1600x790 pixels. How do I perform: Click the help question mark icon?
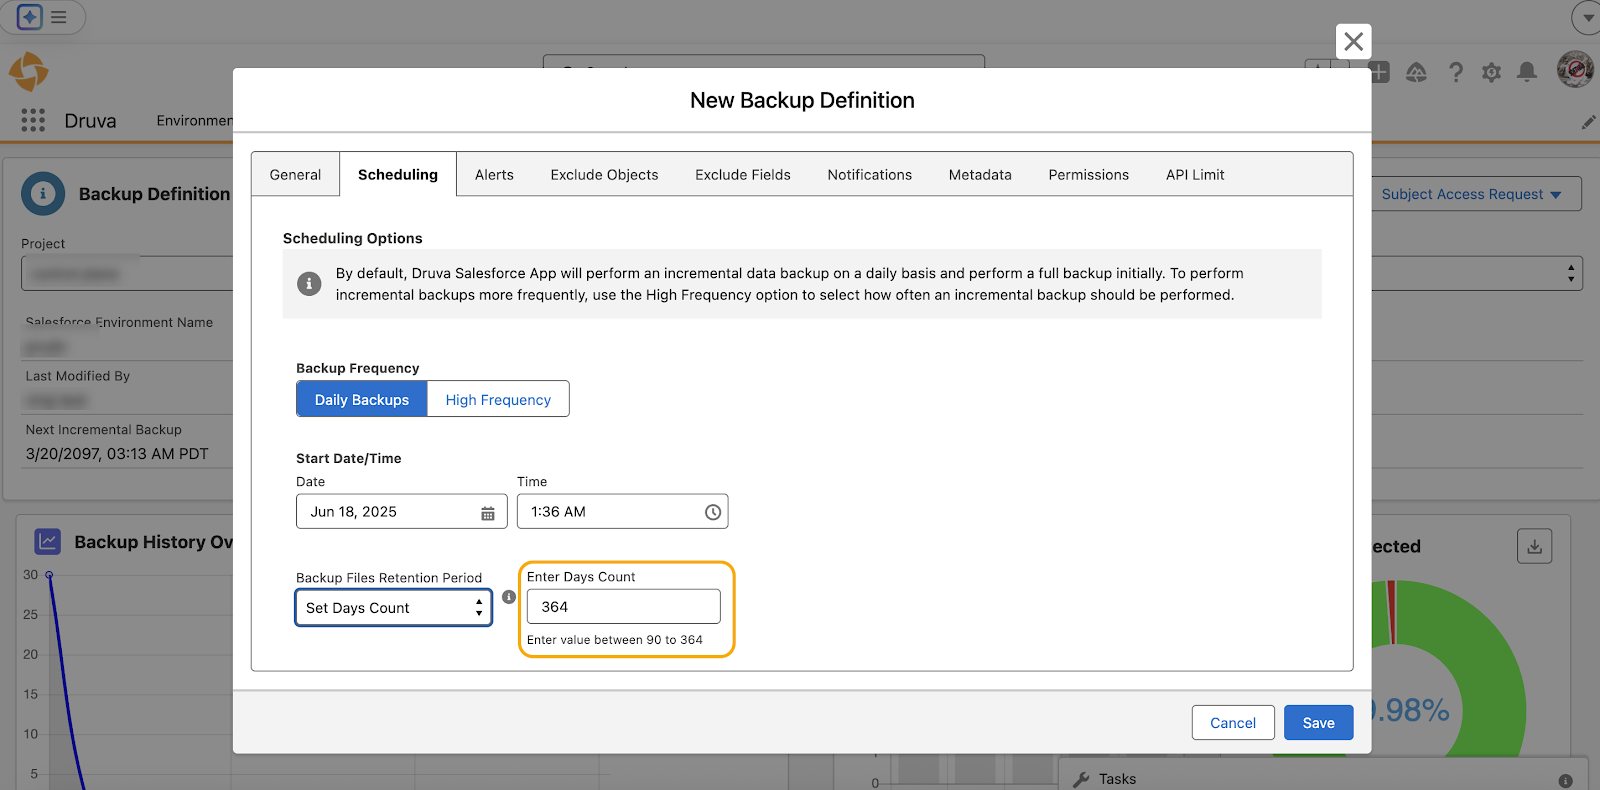click(1456, 72)
